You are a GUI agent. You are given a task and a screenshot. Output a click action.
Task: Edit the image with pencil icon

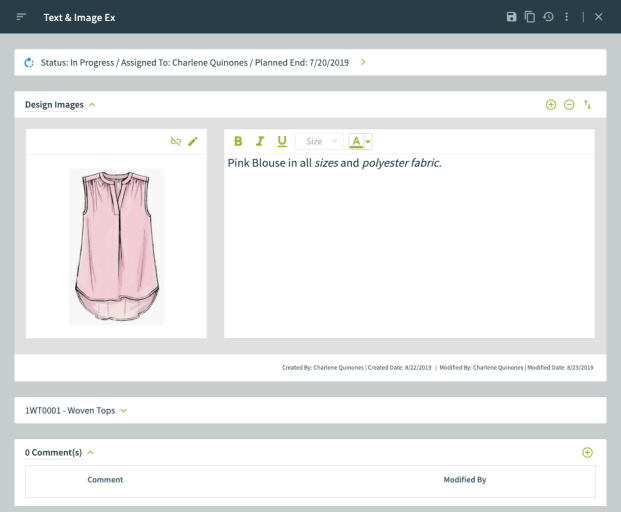tap(193, 142)
